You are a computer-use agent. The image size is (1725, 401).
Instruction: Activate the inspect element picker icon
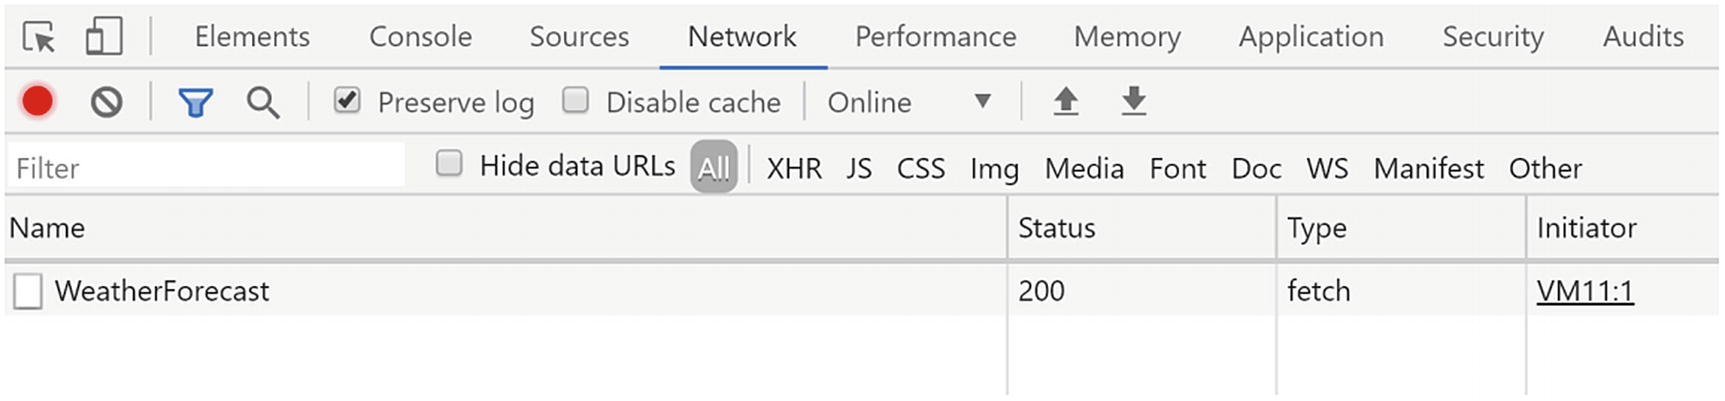coord(40,37)
